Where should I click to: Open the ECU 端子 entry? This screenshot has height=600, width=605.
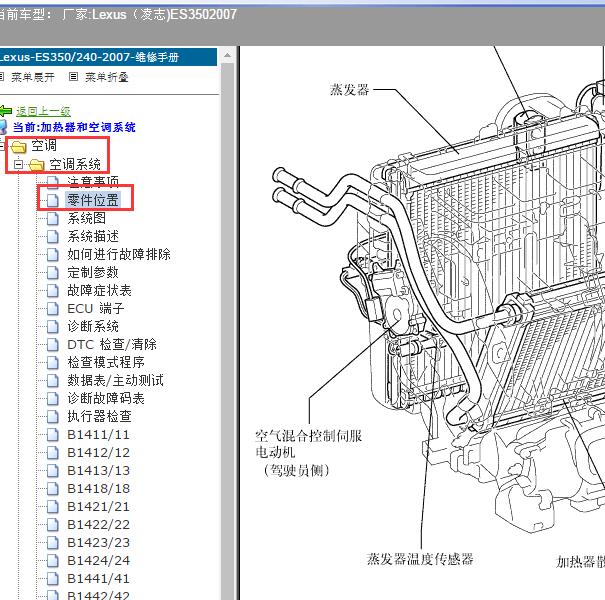click(96, 308)
